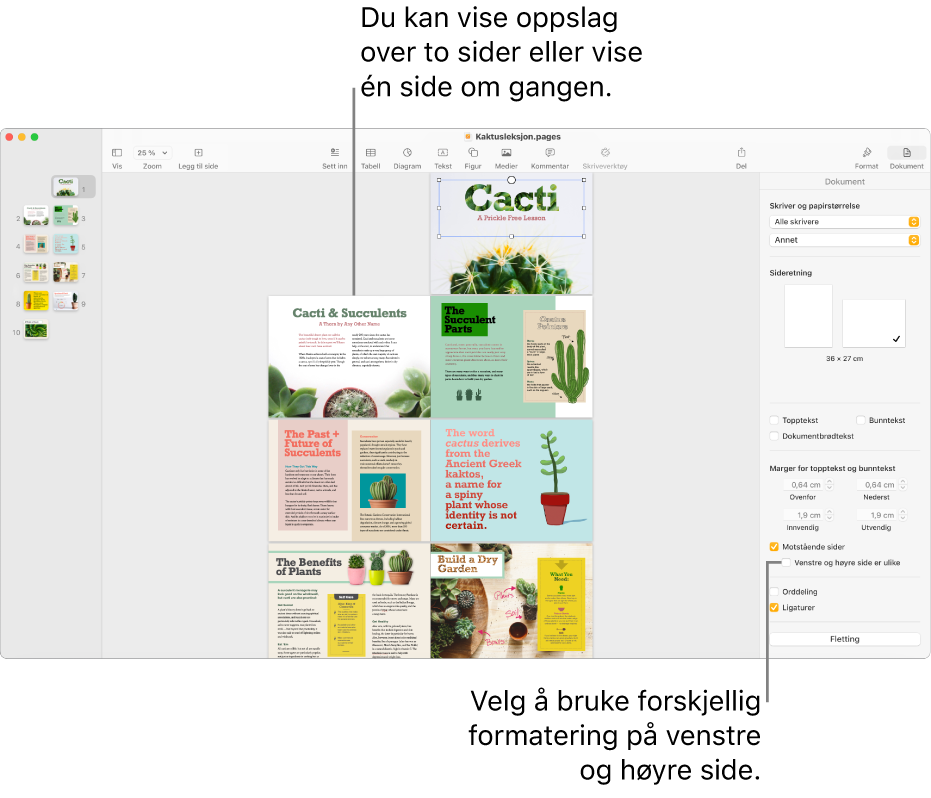The image size is (931, 798).
Task: Click the Cacti & Succulents page heading
Action: [x=350, y=314]
